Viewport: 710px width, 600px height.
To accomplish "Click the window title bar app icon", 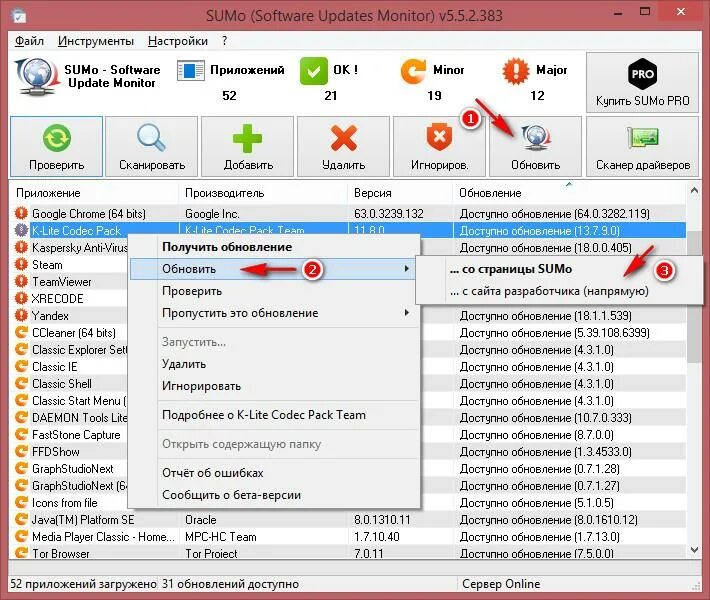I will pyautogui.click(x=19, y=15).
